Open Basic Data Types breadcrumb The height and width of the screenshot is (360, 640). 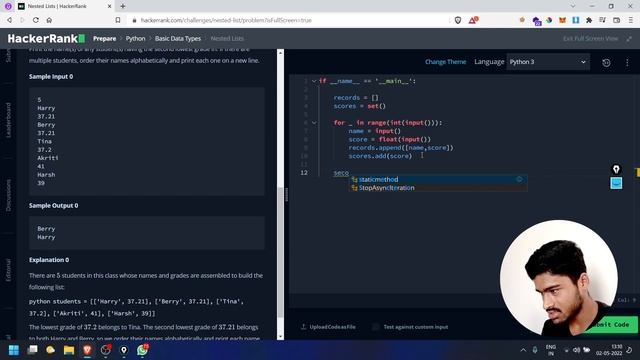[x=178, y=39]
